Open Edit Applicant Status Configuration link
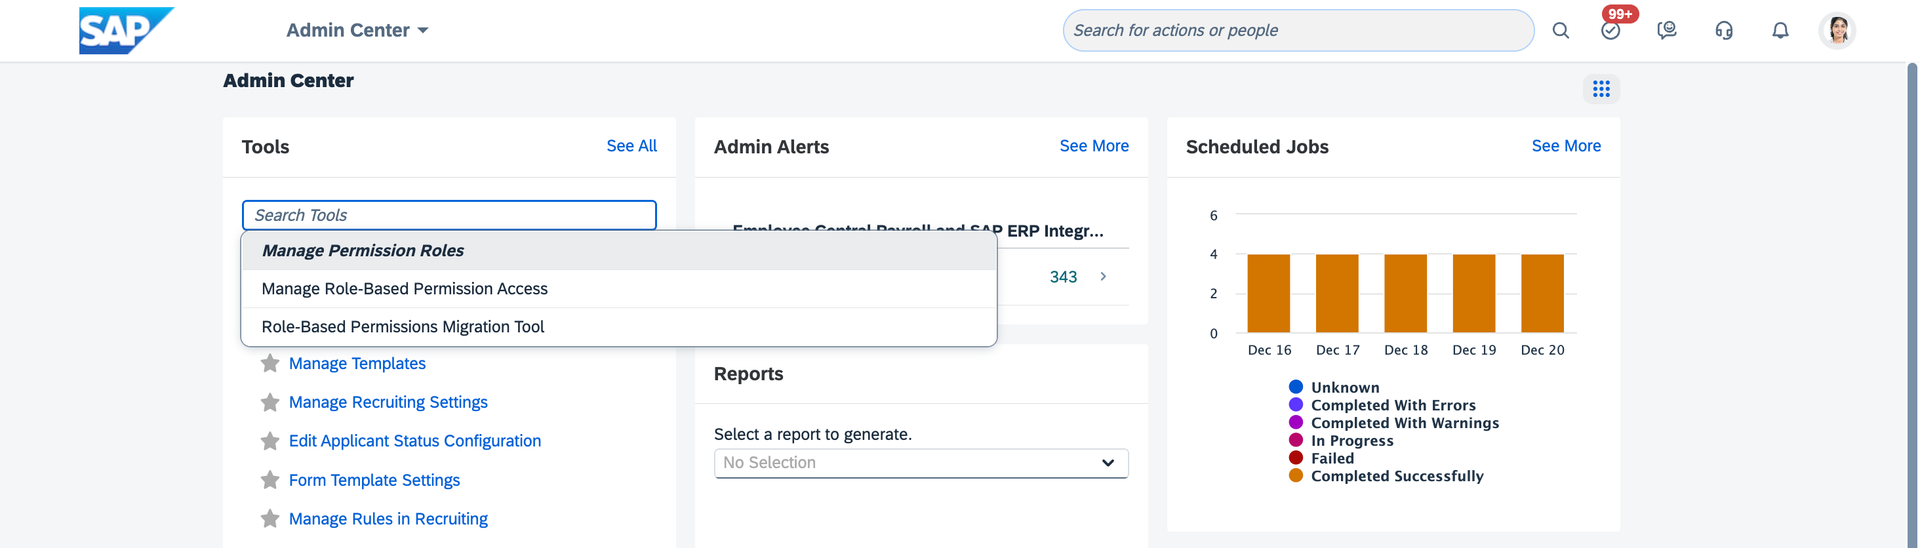The width and height of the screenshot is (1920, 548). (415, 441)
